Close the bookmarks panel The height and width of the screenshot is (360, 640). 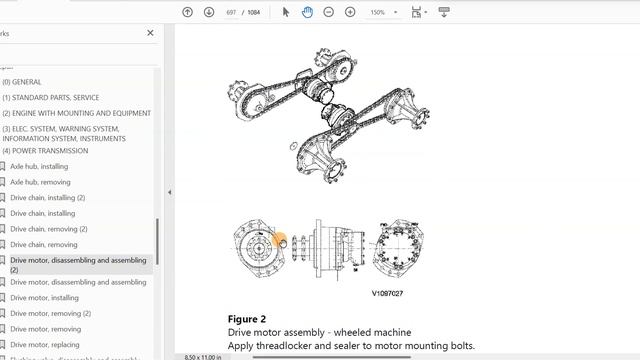150,33
